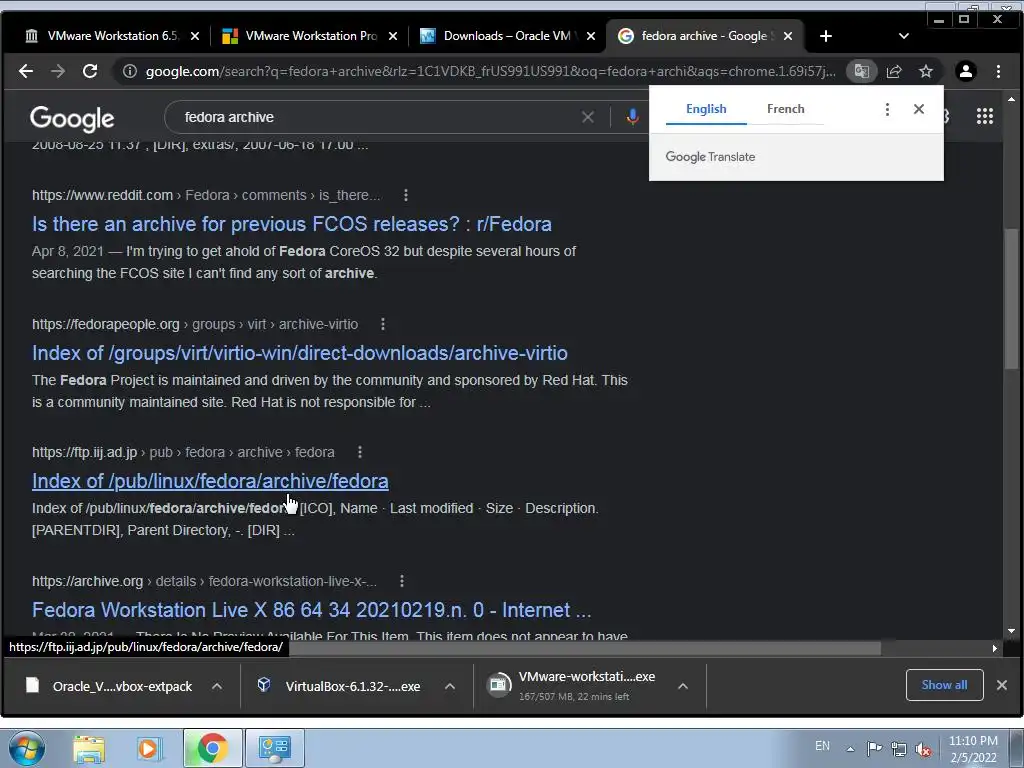Open the reddit FCOS releases result

point(292,224)
